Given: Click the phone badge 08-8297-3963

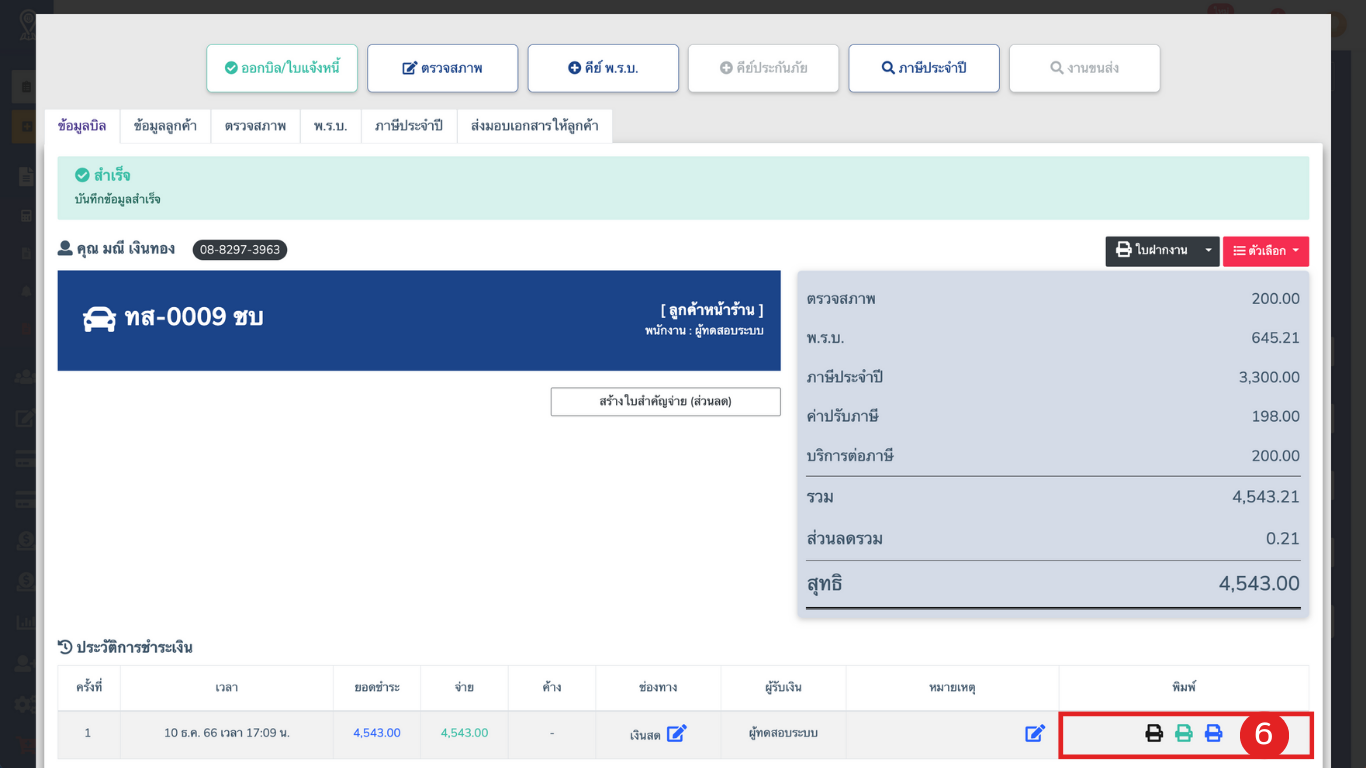Looking at the screenshot, I should pyautogui.click(x=240, y=250).
